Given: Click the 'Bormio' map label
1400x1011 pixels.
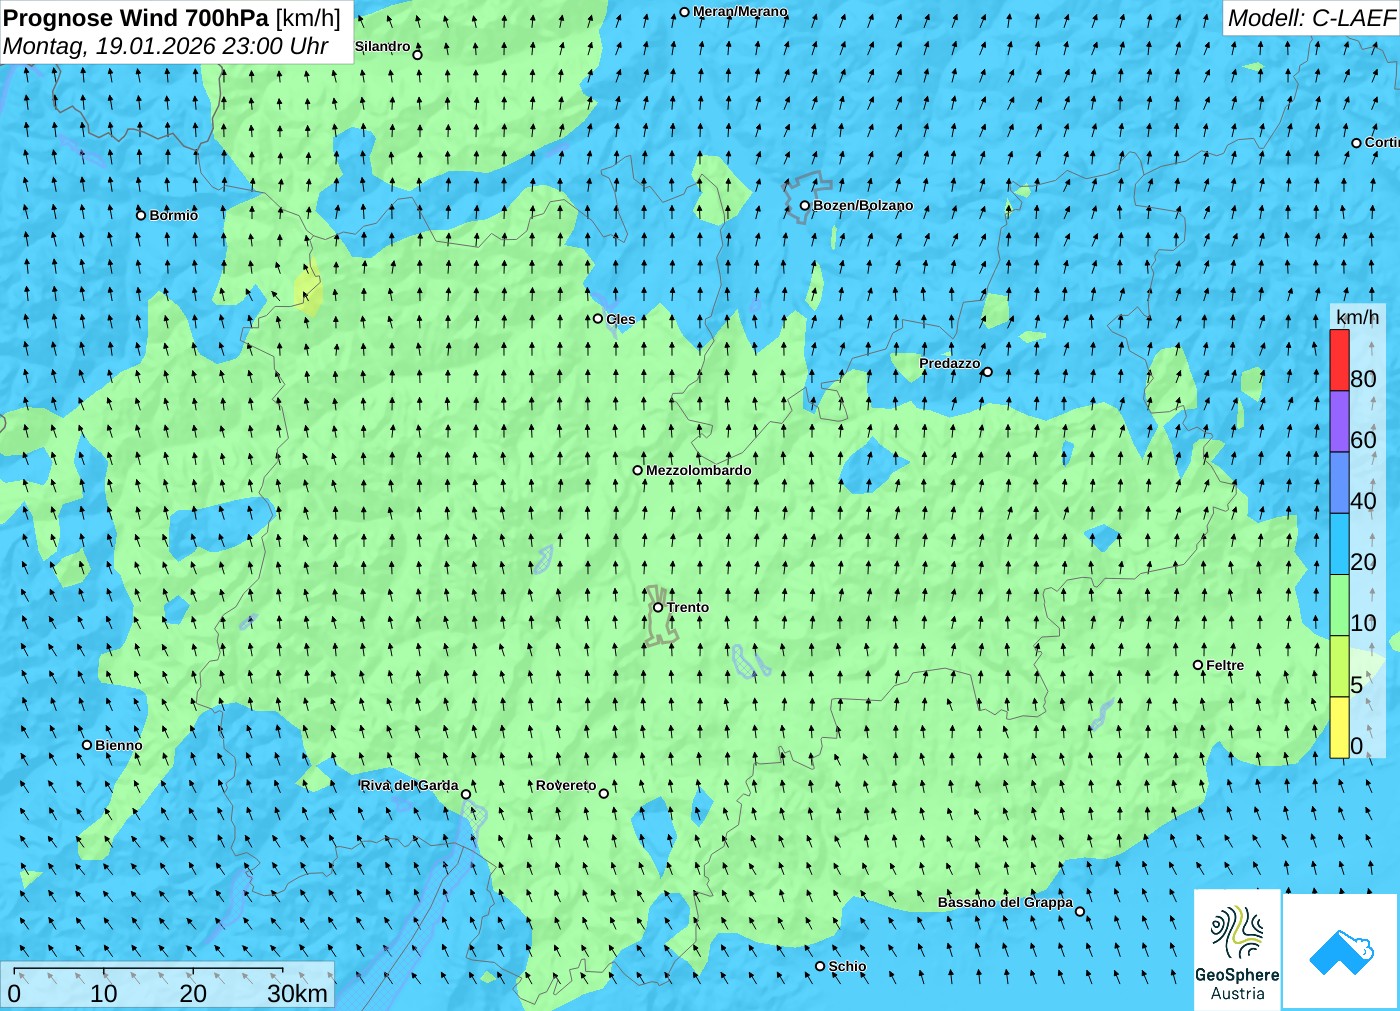Looking at the screenshot, I should click(174, 215).
